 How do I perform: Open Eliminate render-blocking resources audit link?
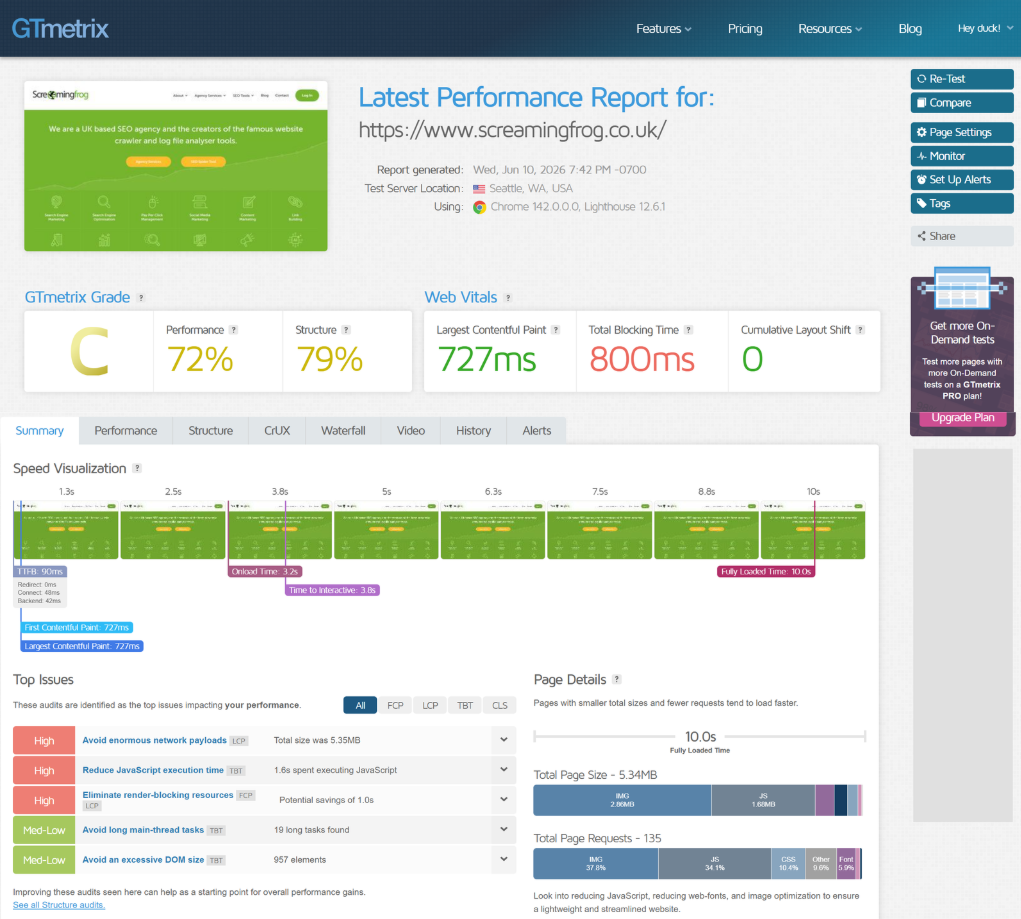click(158, 795)
